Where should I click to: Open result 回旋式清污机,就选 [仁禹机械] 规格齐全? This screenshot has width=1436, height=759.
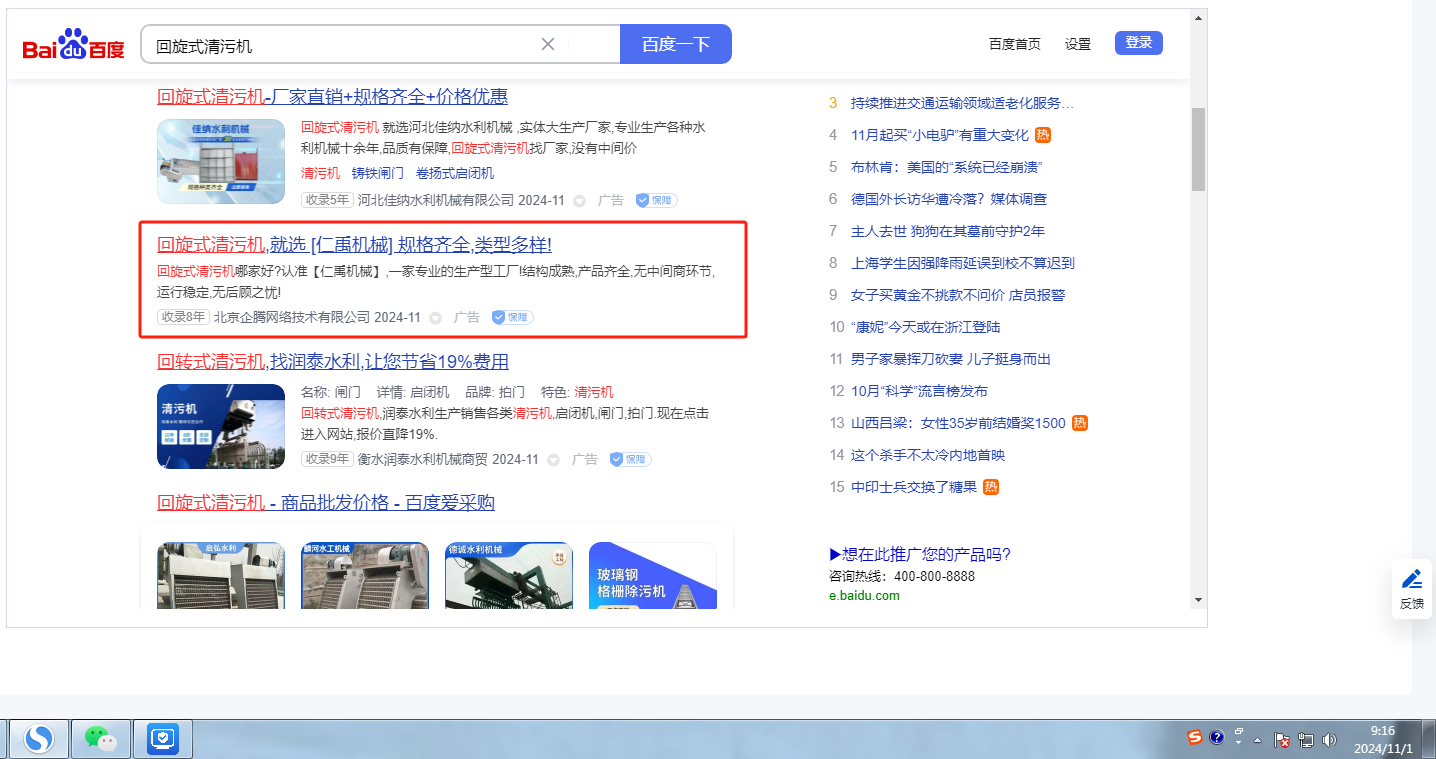point(355,245)
